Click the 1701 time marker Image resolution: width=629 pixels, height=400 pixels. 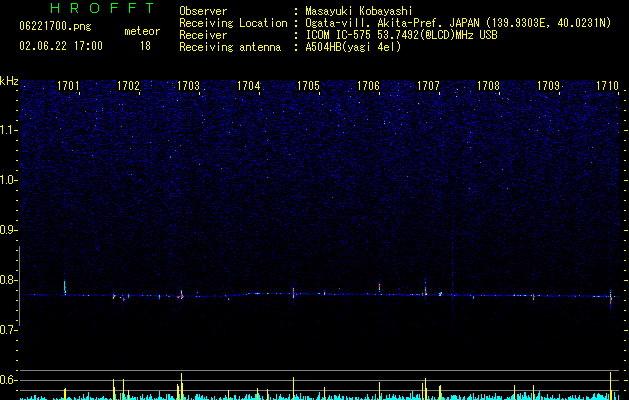click(68, 86)
